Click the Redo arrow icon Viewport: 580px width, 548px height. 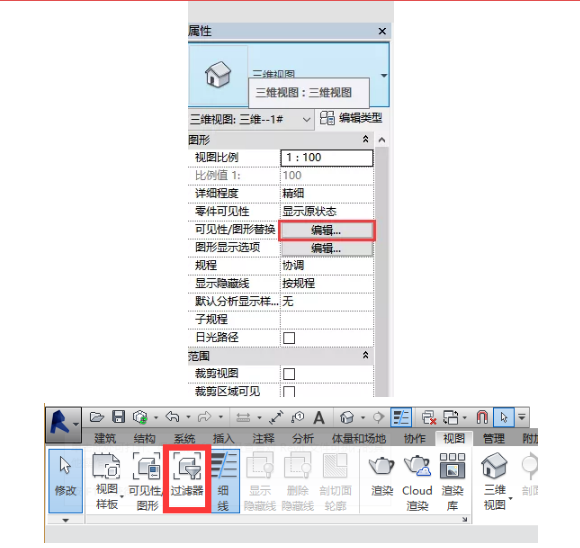(205, 417)
